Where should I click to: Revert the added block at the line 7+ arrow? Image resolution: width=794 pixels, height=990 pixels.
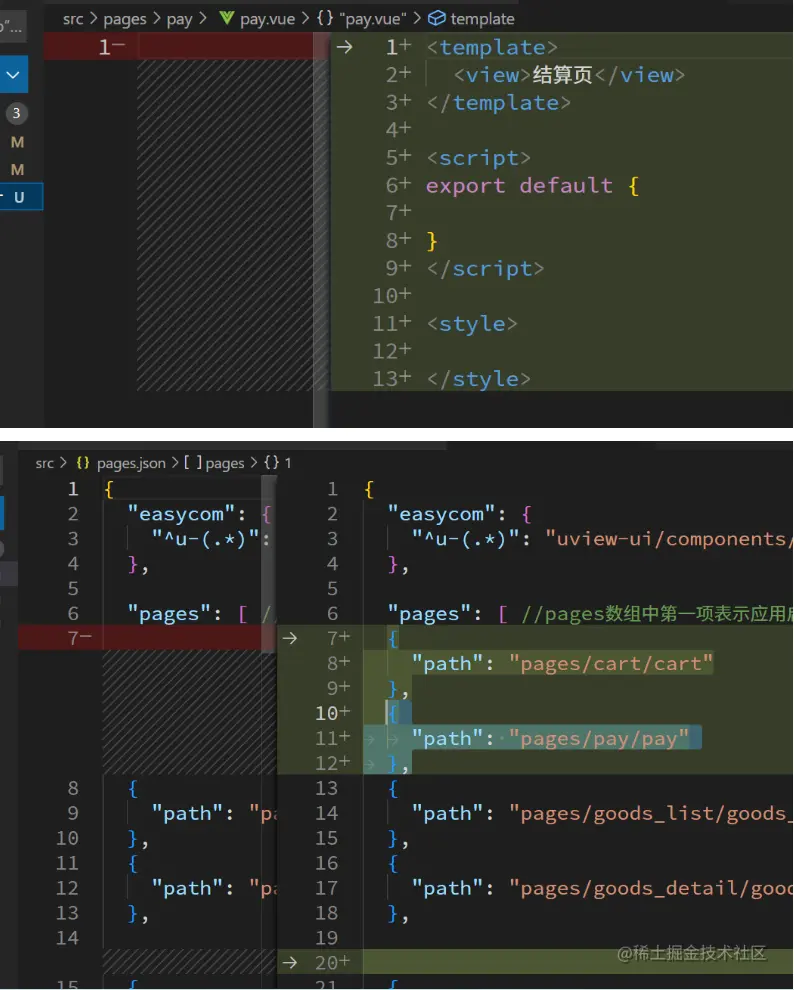pos(290,638)
